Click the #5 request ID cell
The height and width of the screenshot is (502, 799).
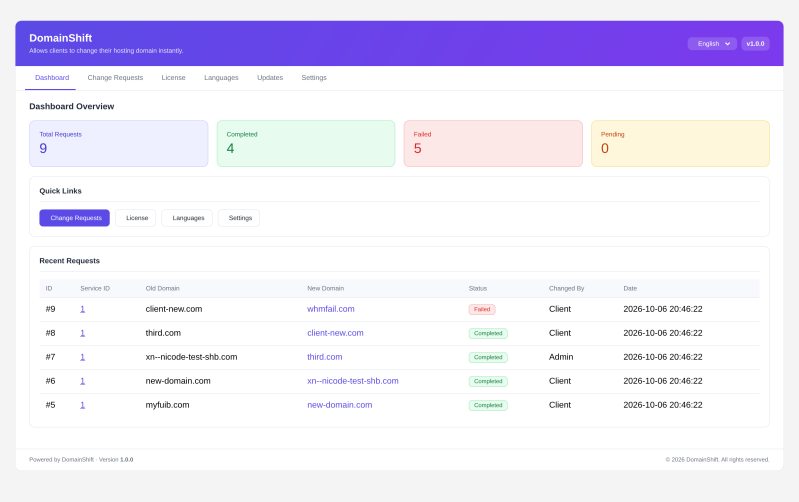click(x=50, y=405)
